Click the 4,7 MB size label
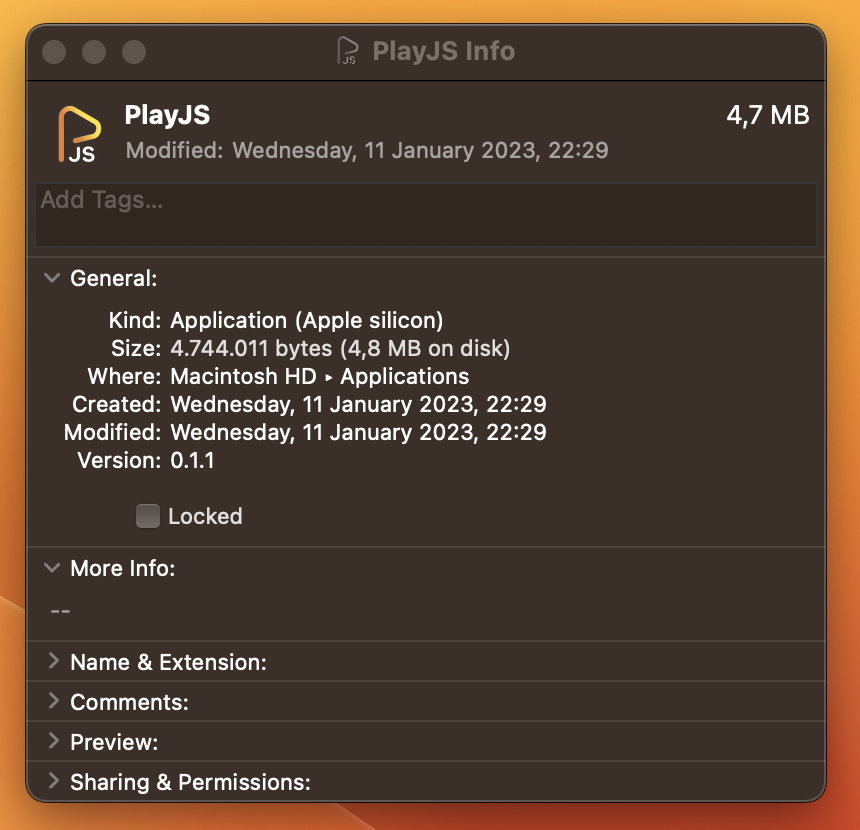The height and width of the screenshot is (830, 860). tap(768, 115)
